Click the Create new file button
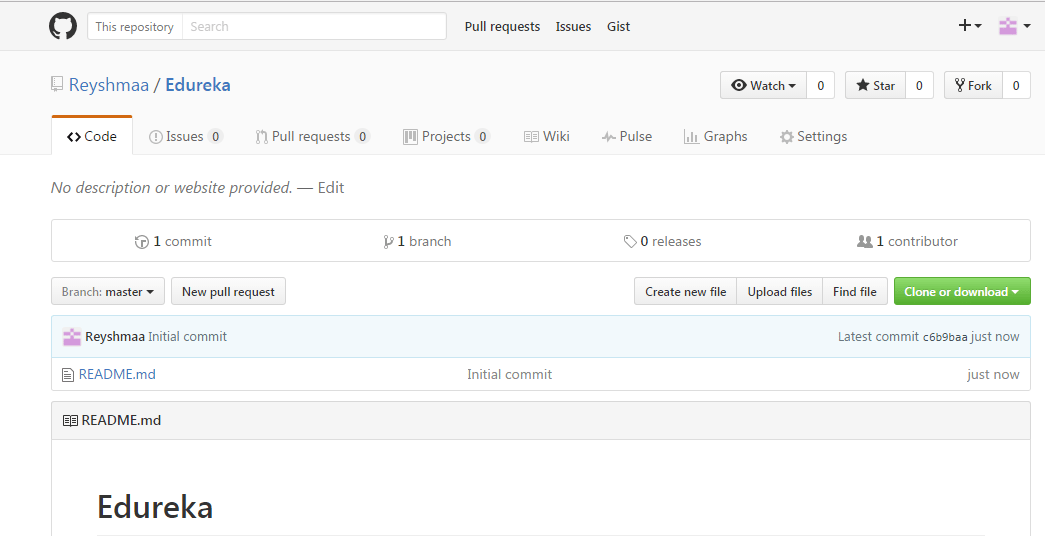The height and width of the screenshot is (536, 1045). click(685, 291)
